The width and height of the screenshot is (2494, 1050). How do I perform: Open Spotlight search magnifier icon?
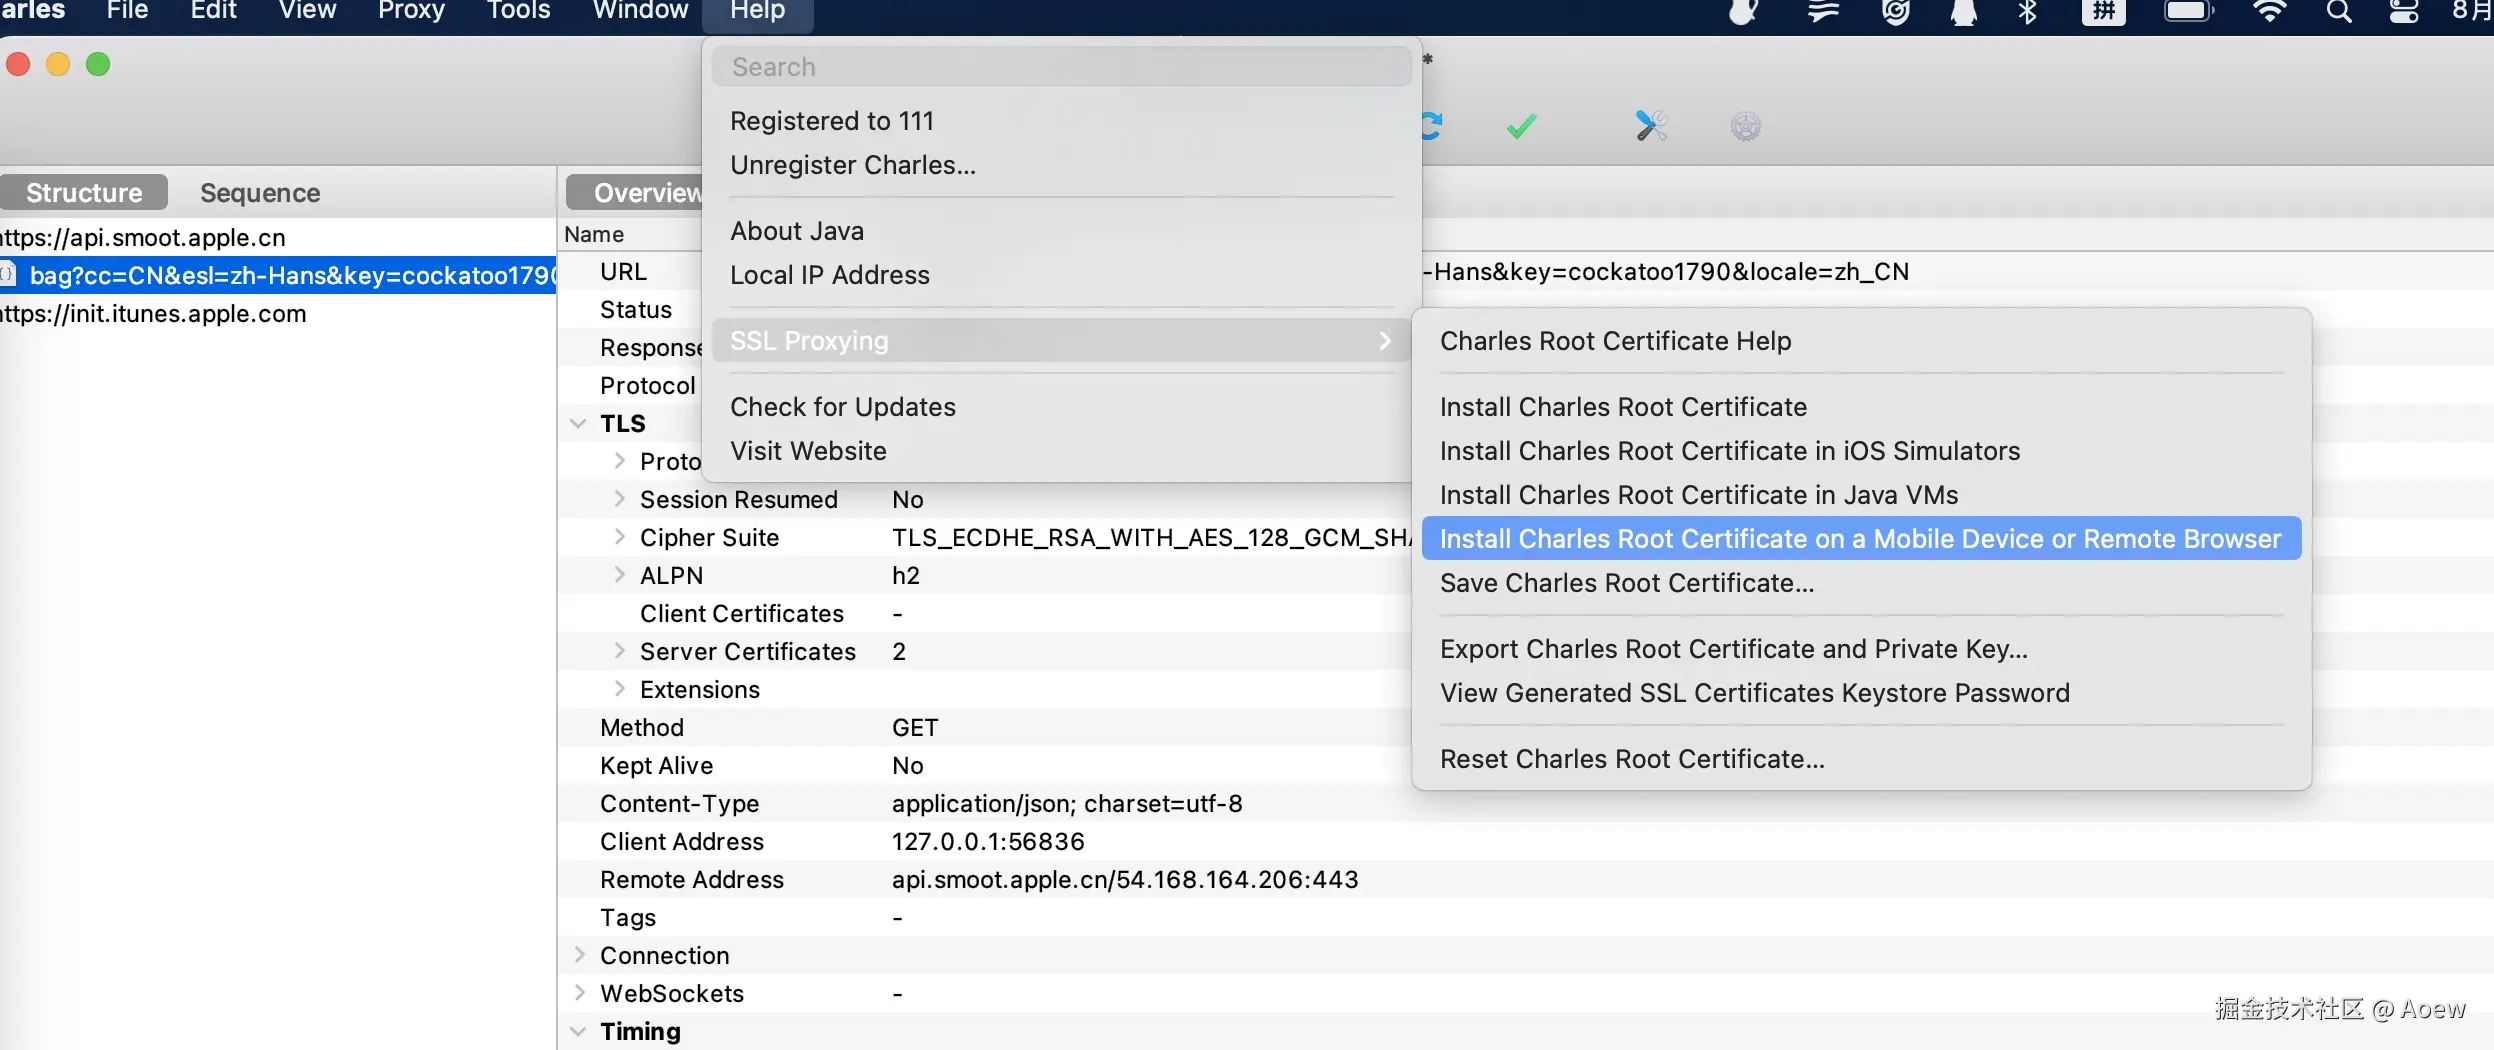pyautogui.click(x=2339, y=11)
